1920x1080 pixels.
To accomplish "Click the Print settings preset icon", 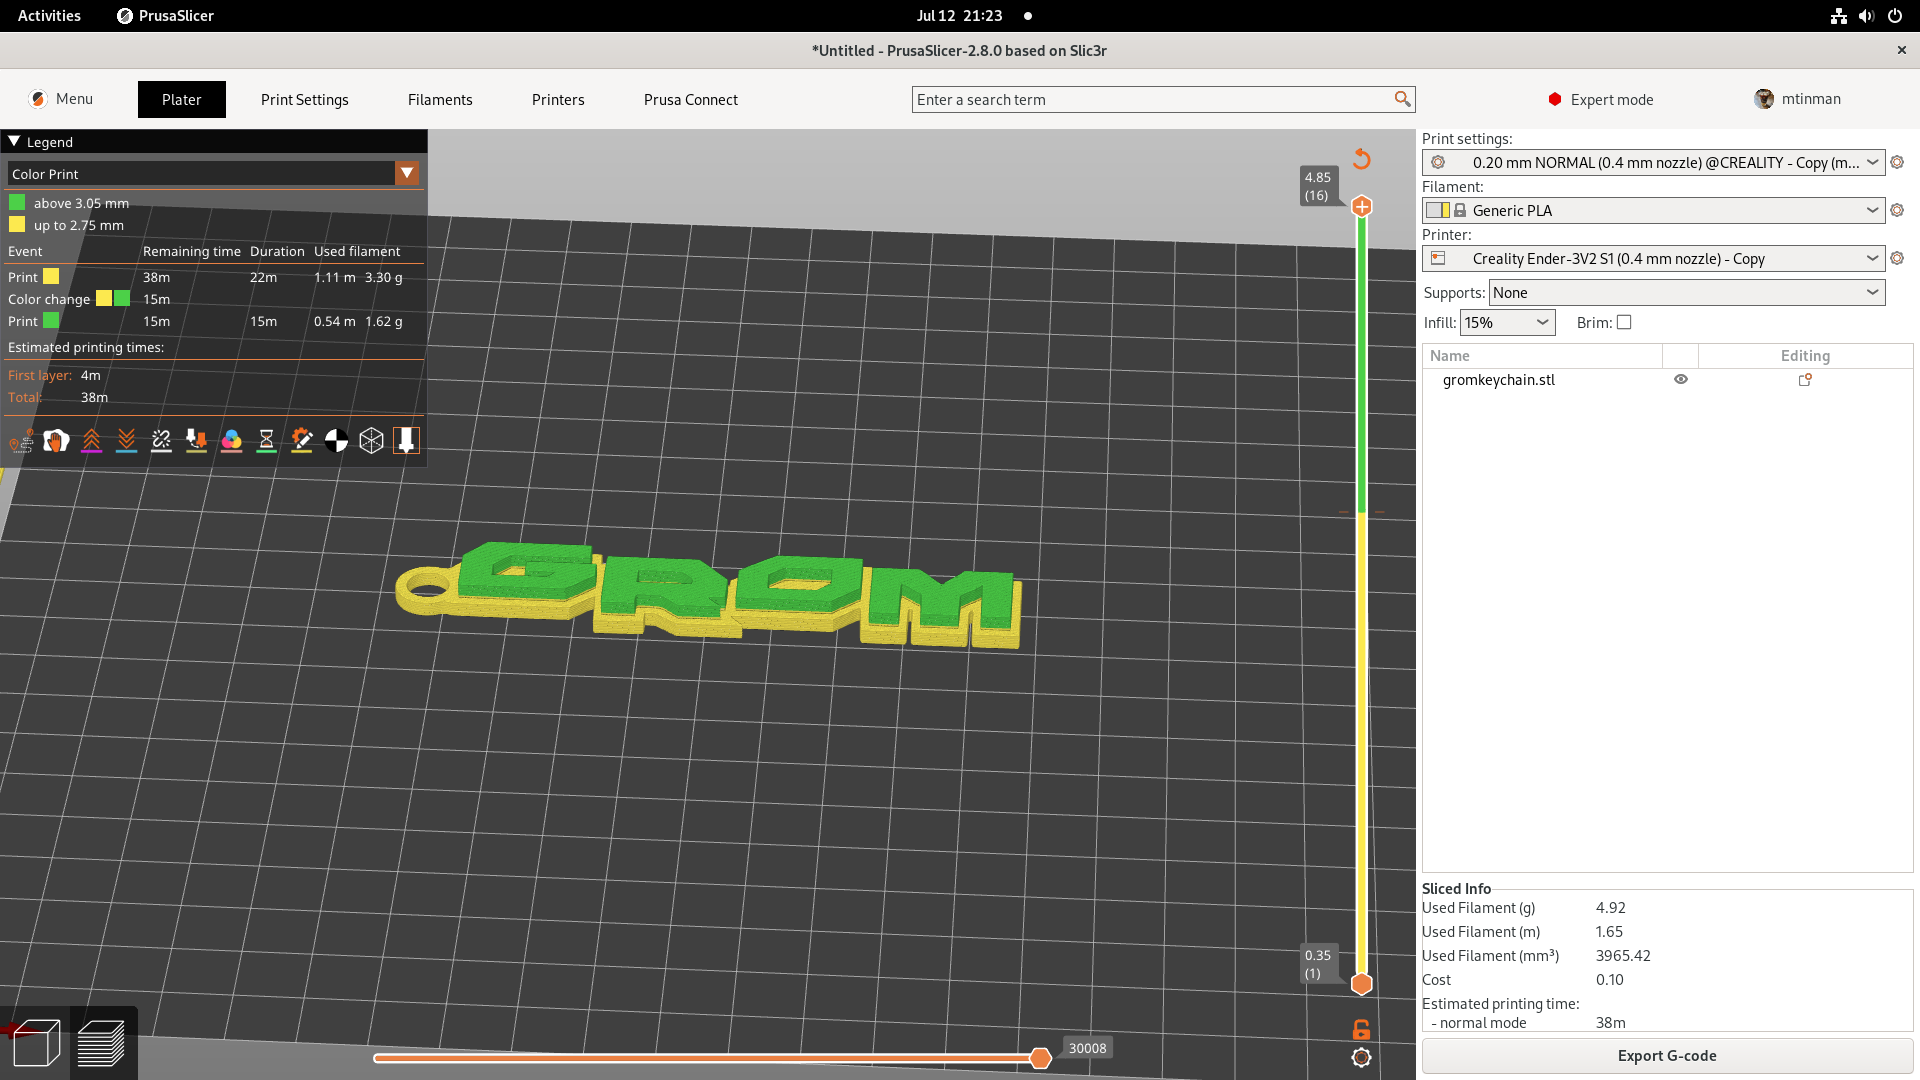I will coord(1438,163).
